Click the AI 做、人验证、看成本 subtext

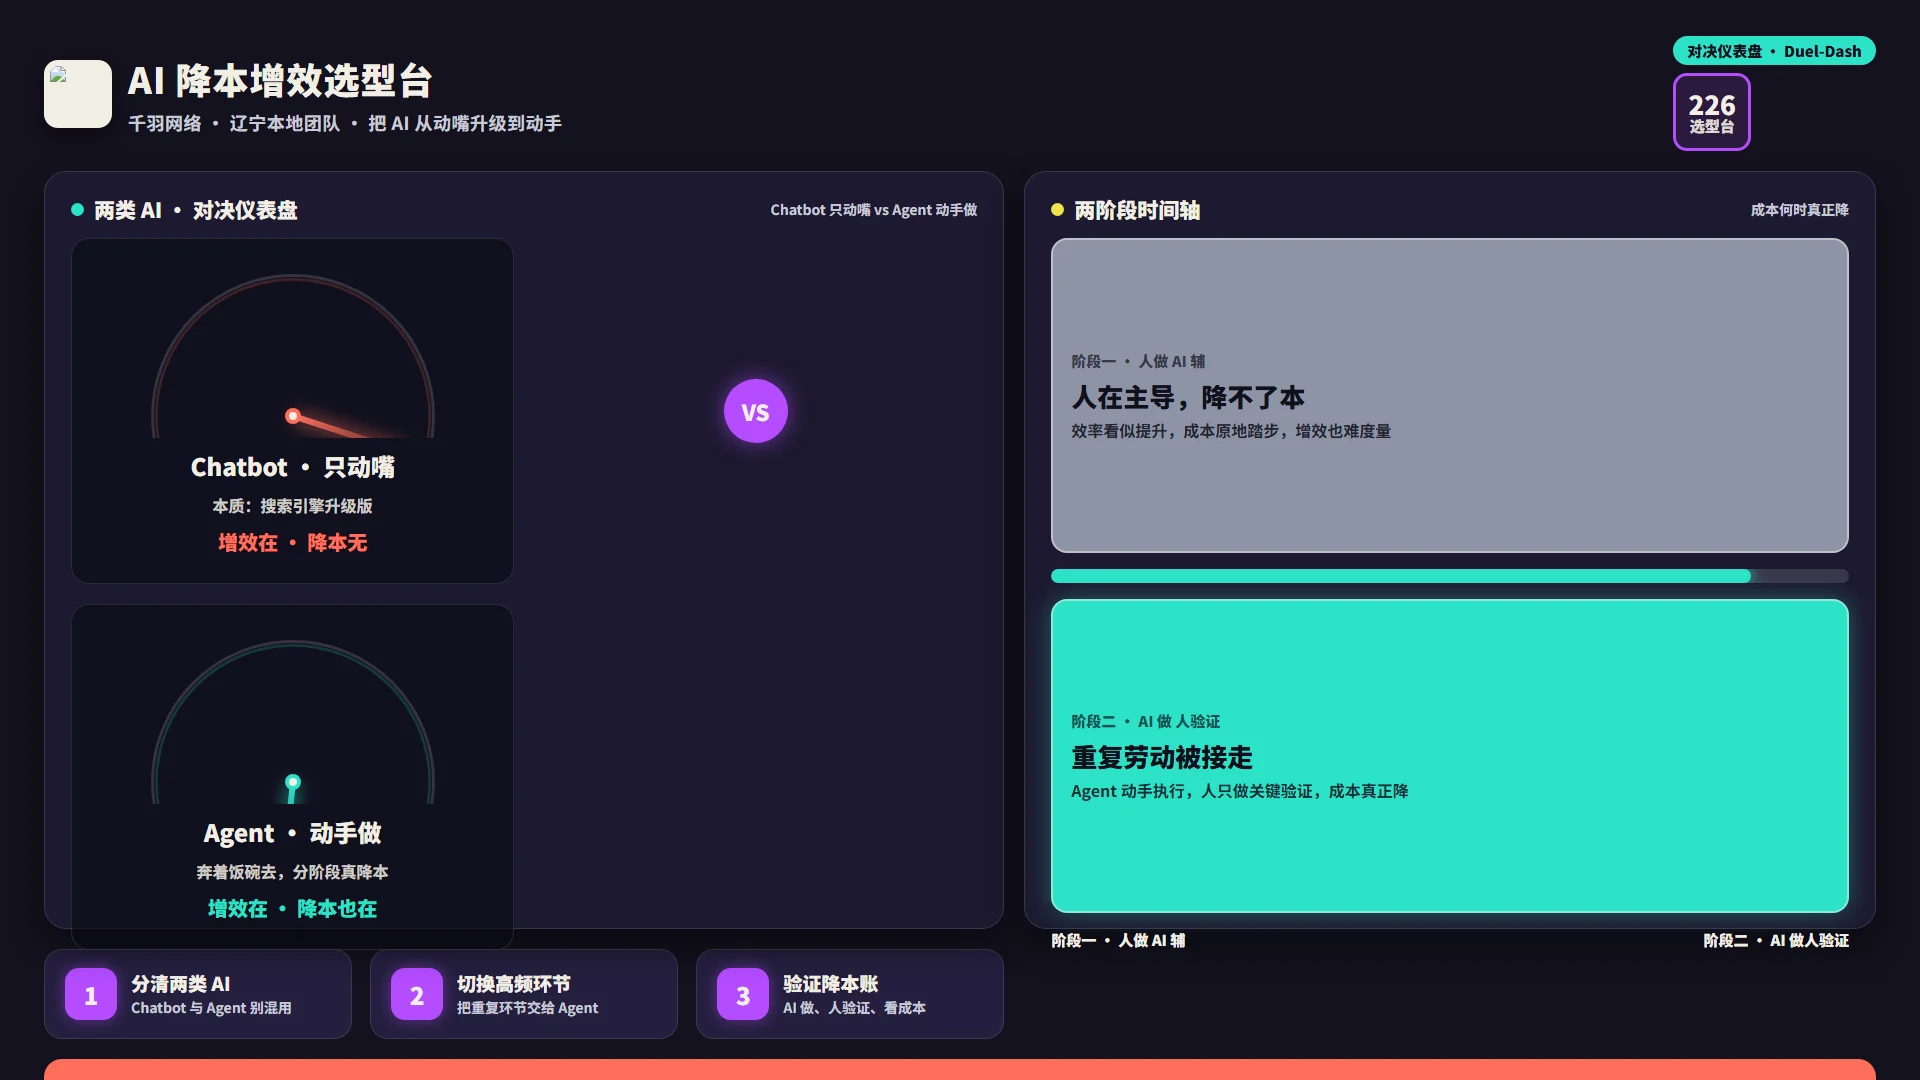tap(855, 1008)
